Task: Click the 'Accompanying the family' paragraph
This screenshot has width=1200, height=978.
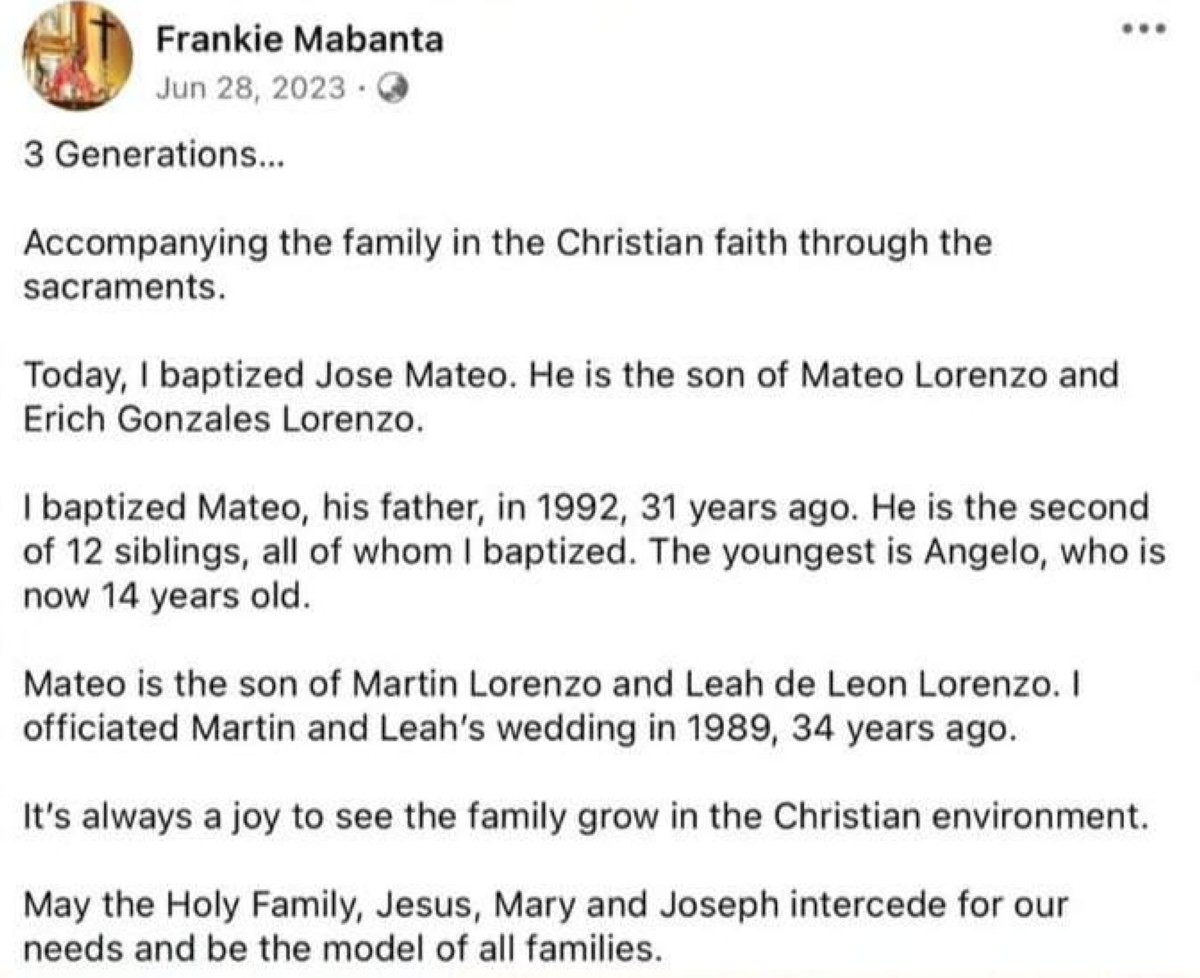Action: click(507, 264)
